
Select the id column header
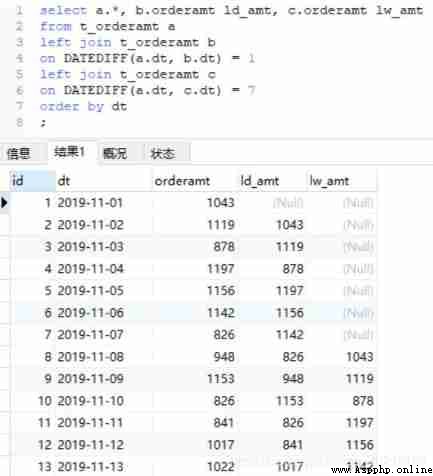click(33, 181)
